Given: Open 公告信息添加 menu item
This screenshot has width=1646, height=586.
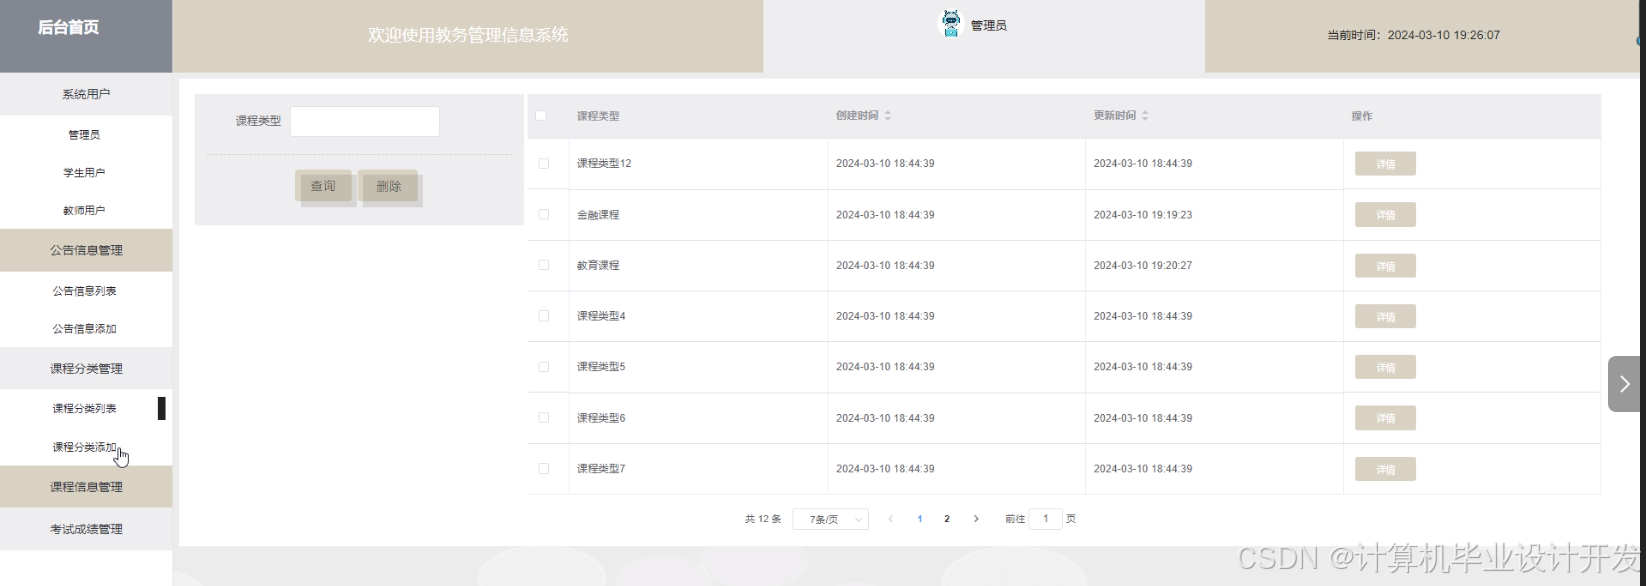Looking at the screenshot, I should tap(84, 329).
